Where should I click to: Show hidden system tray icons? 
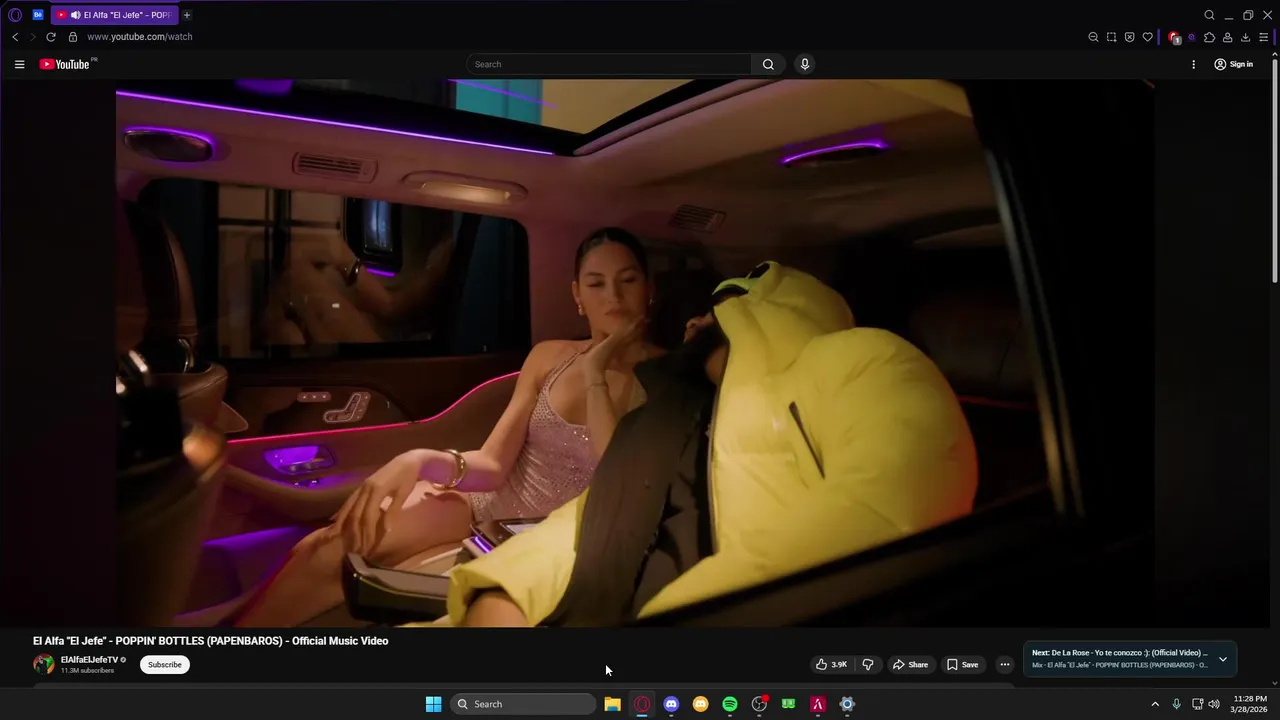click(x=1155, y=704)
